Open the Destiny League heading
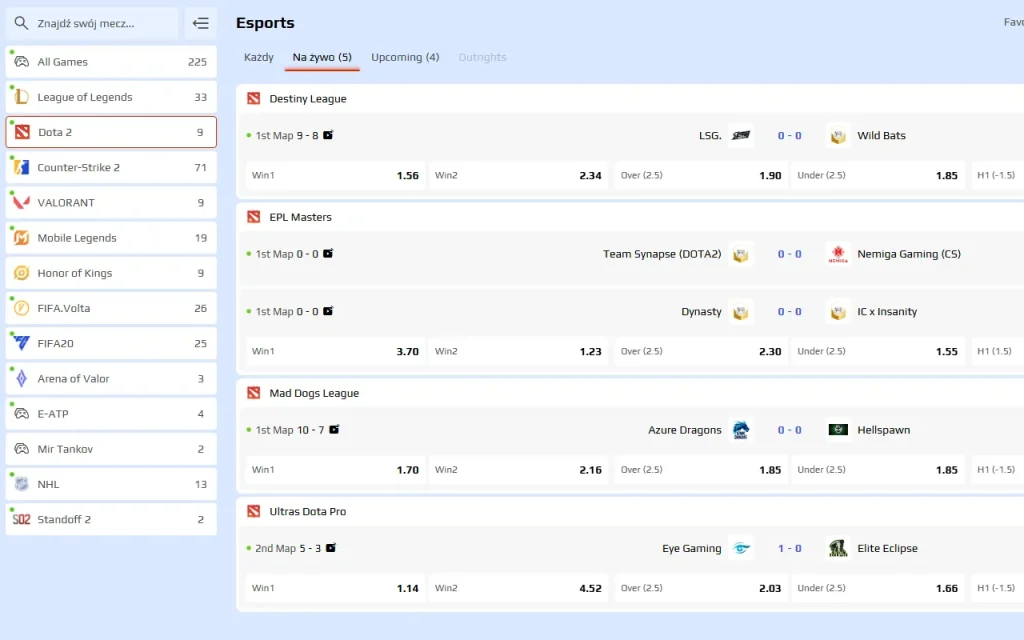The width and height of the screenshot is (1024, 640). click(x=308, y=99)
